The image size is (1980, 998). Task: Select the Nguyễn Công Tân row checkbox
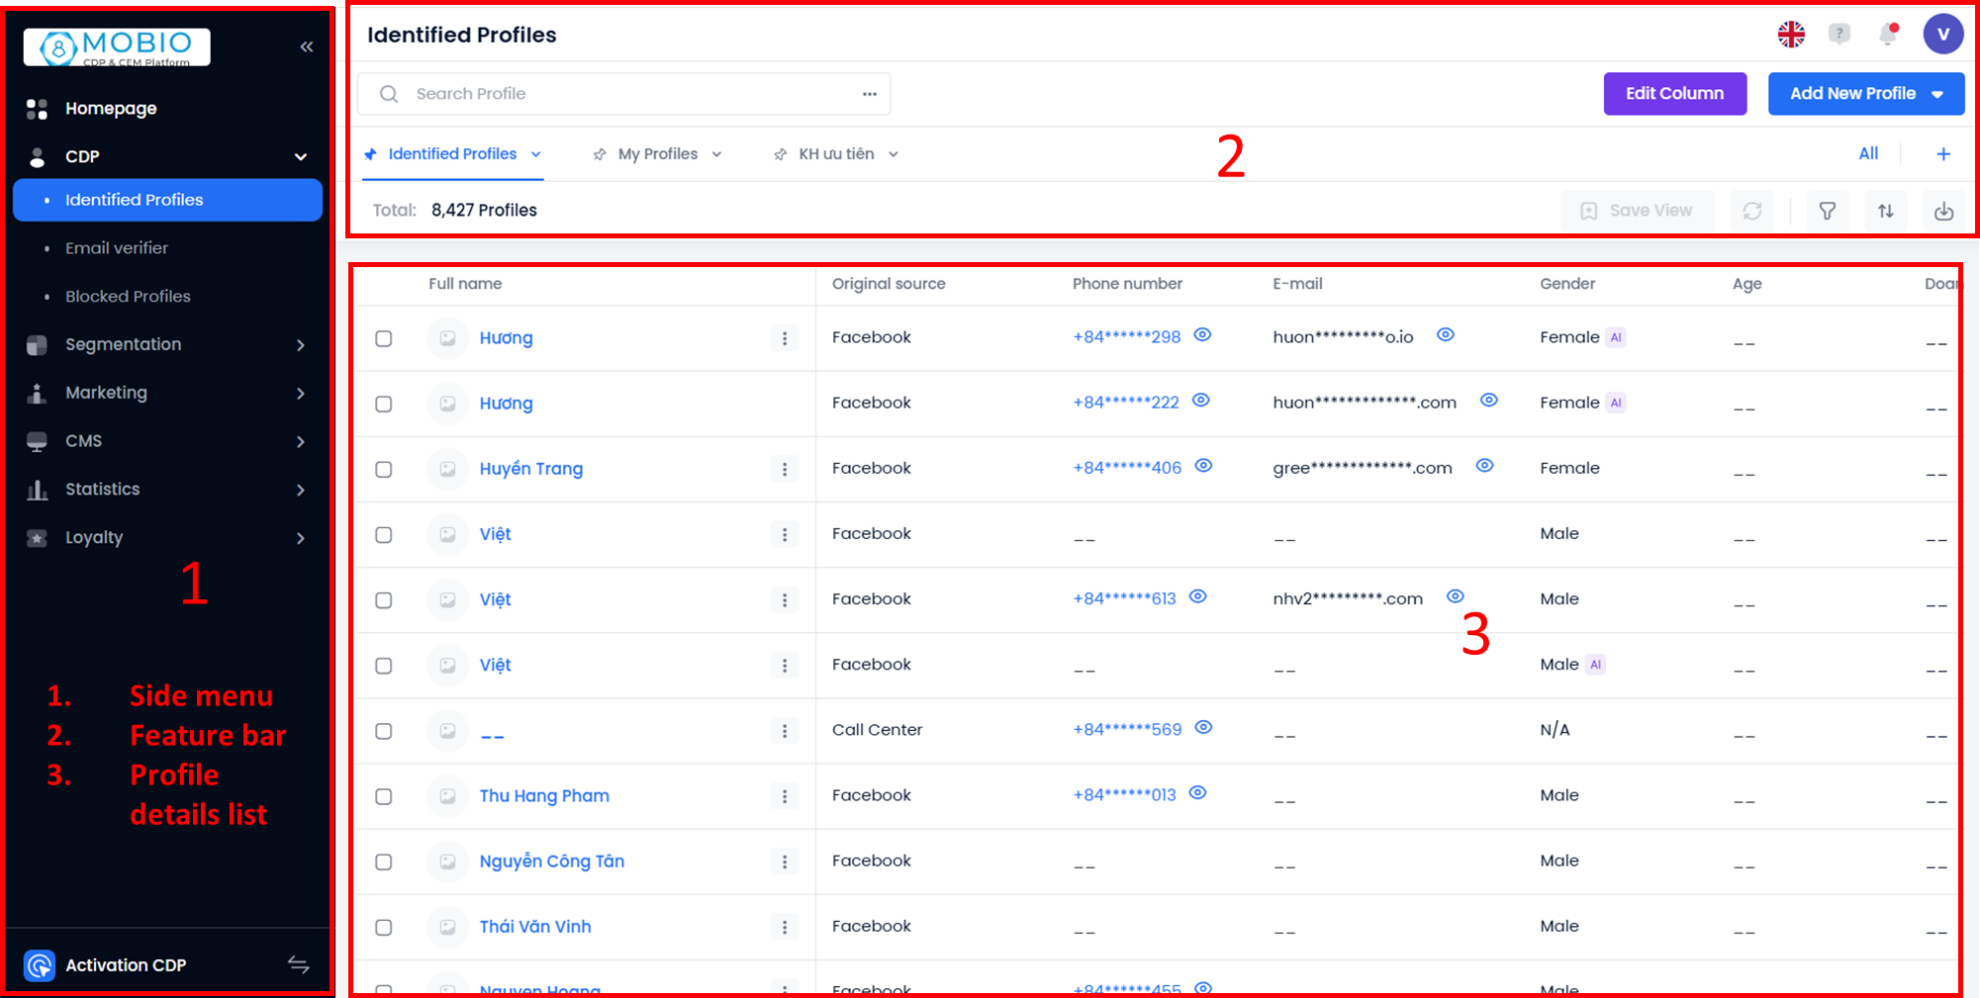(x=384, y=862)
